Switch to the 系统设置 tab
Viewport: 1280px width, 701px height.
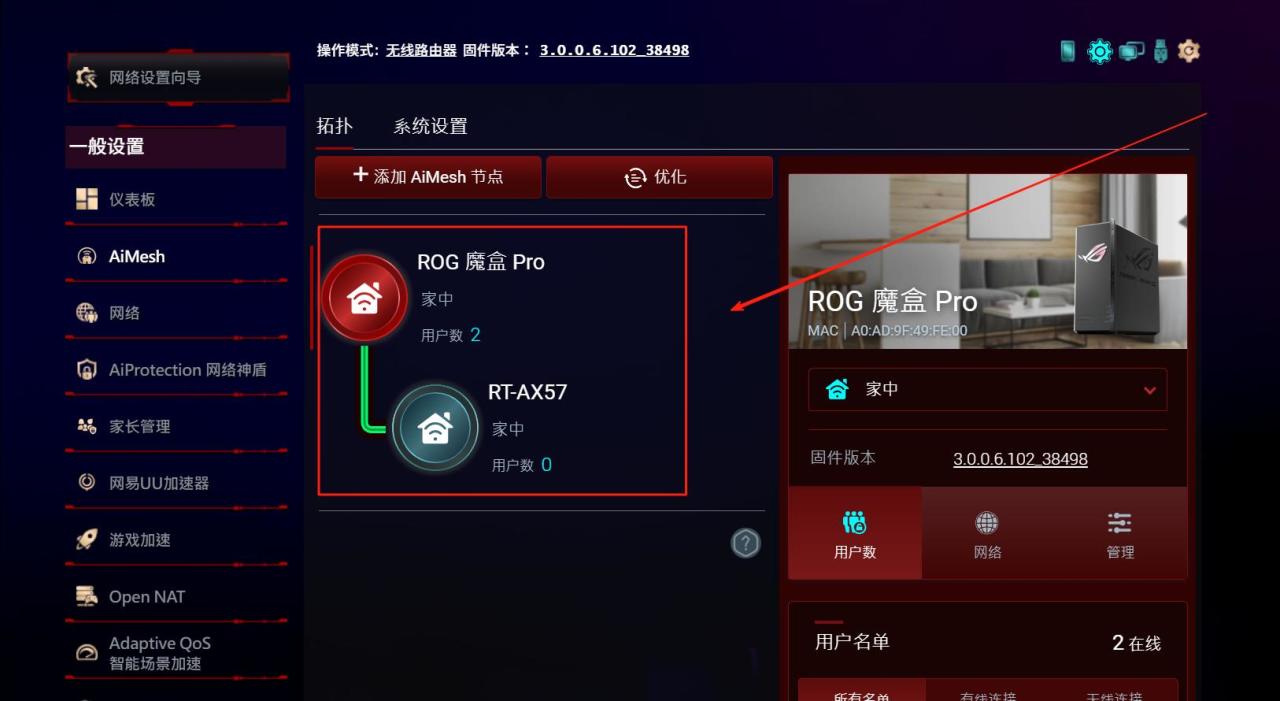click(430, 126)
